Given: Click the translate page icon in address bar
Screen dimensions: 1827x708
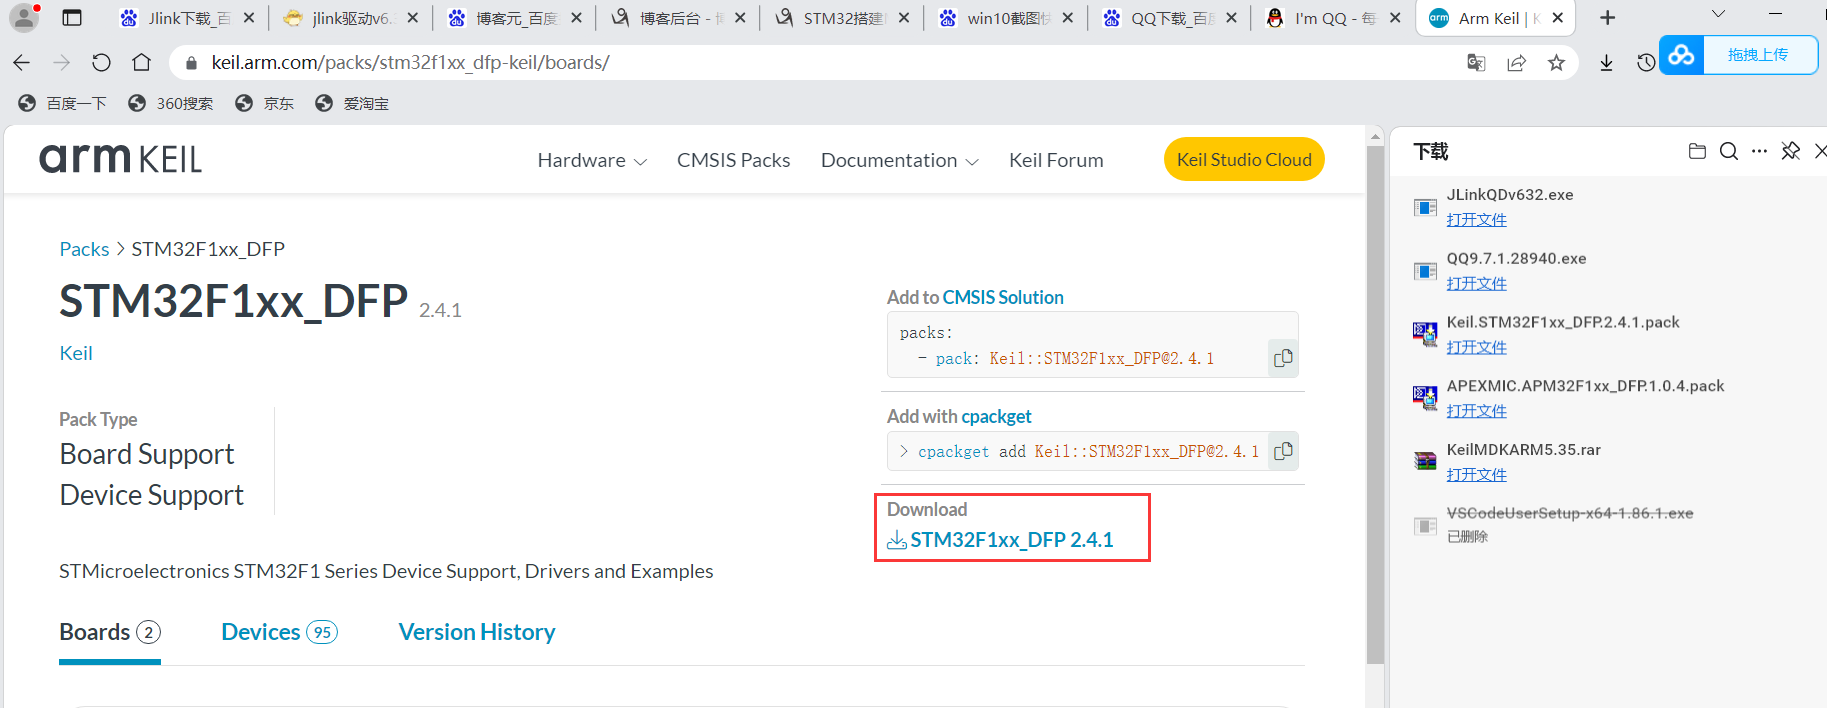Looking at the screenshot, I should [1476, 63].
